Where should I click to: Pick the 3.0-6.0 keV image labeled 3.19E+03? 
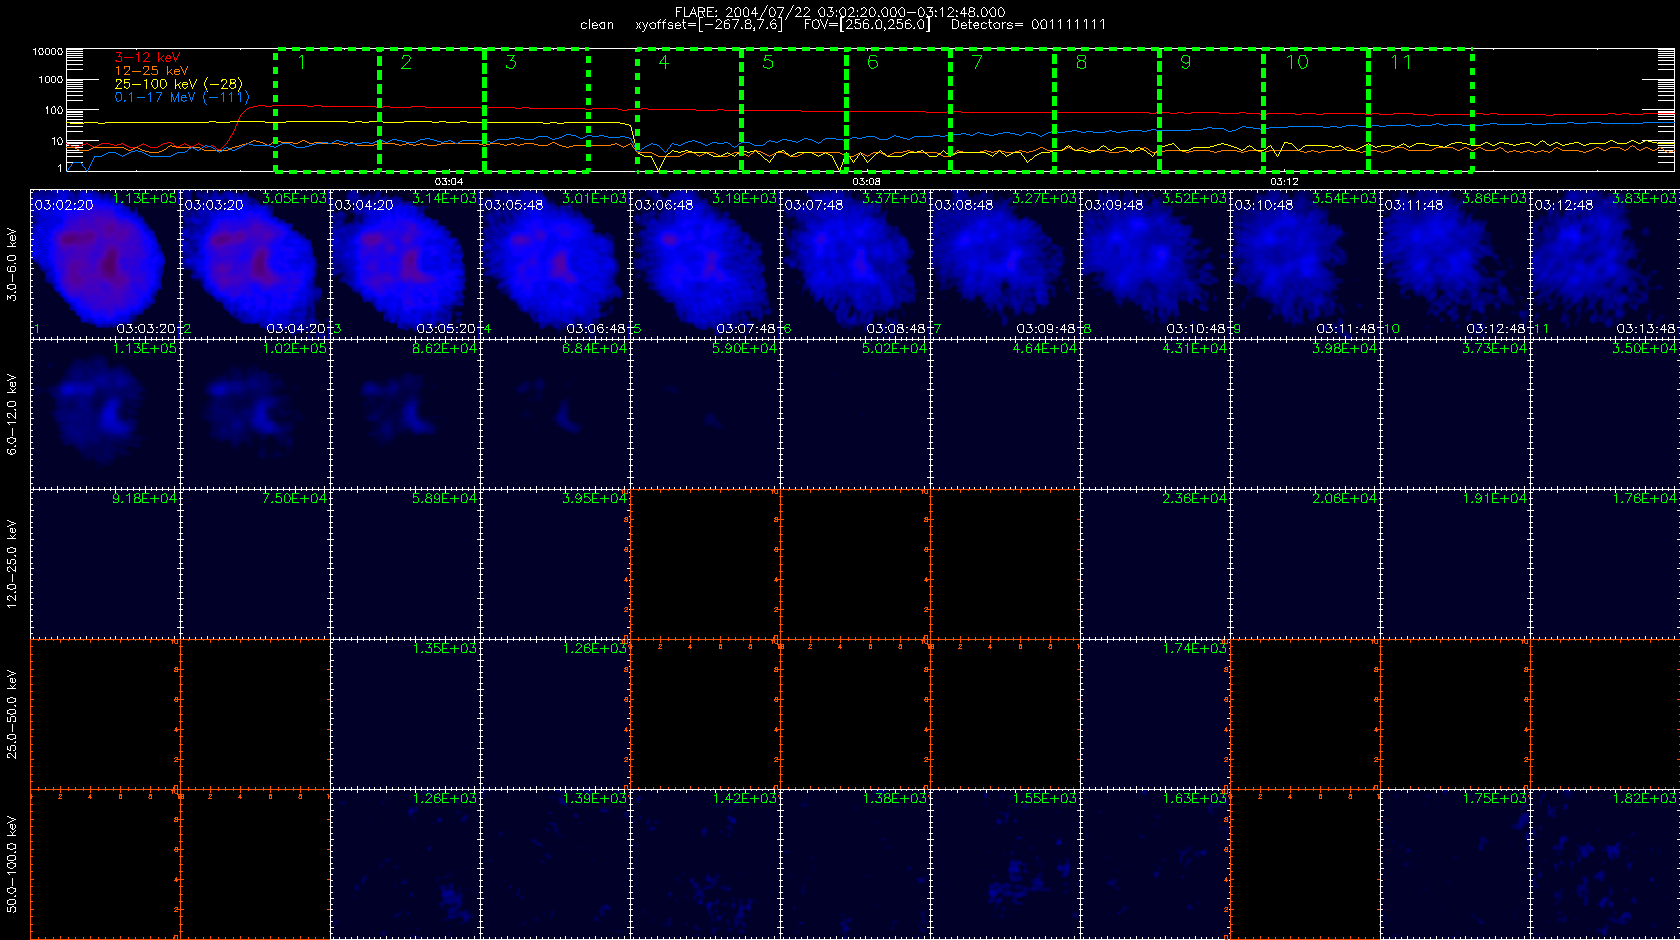[705, 264]
